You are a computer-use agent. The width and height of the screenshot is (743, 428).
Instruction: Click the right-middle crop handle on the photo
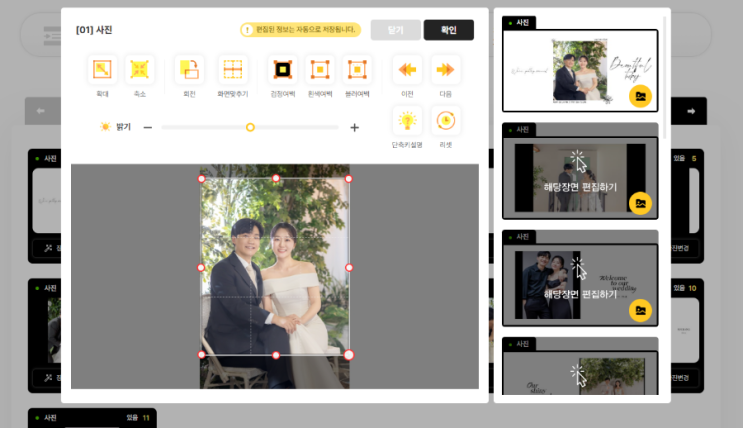point(349,268)
